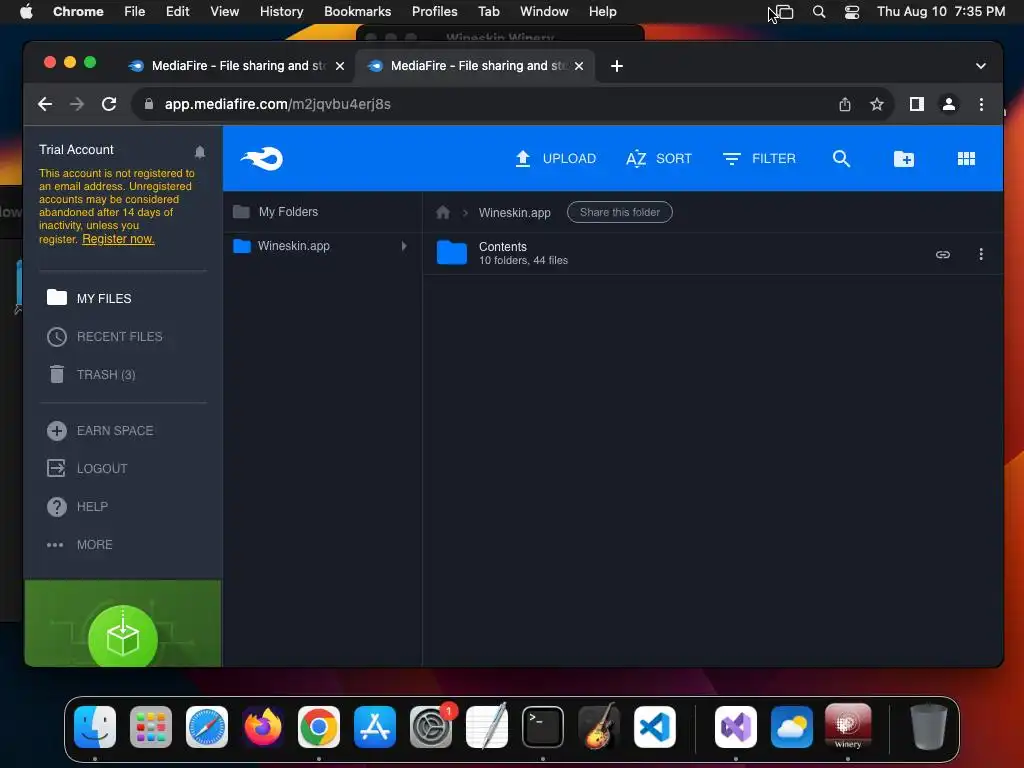Create a new folder with the folder-plus icon
Image resolution: width=1024 pixels, height=768 pixels.
click(904, 159)
